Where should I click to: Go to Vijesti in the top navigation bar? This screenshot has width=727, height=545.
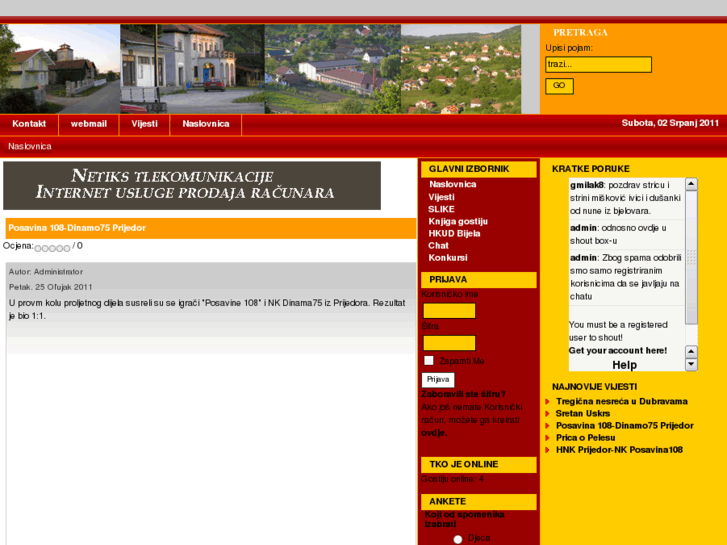coord(144,124)
